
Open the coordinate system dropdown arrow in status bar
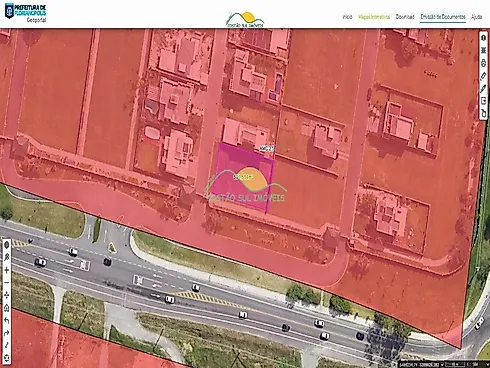tap(442, 365)
